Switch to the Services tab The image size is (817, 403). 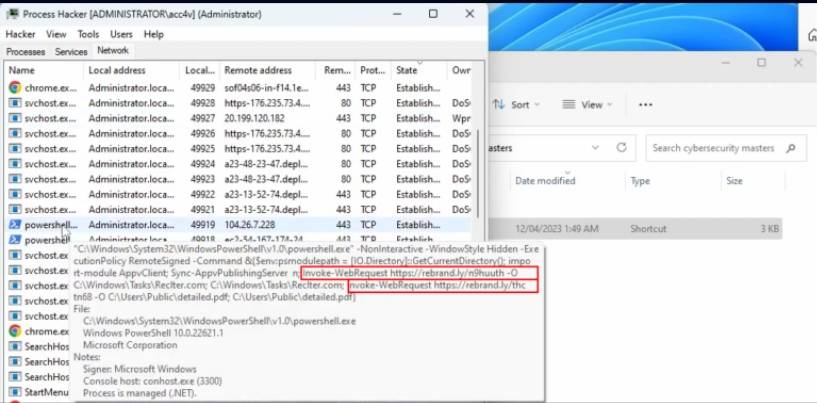point(71,51)
